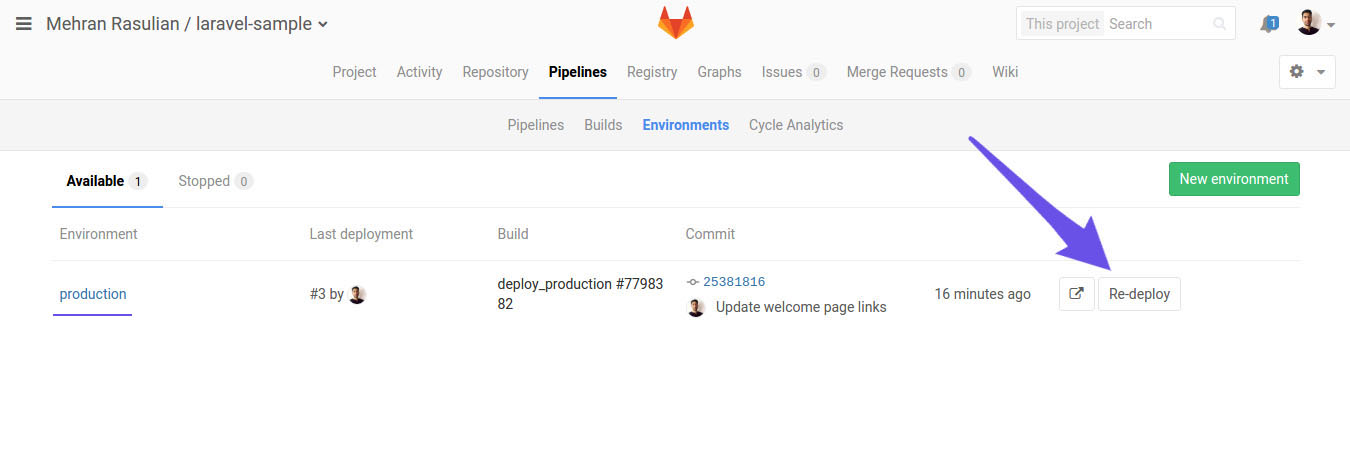1350x450 pixels.
Task: Select the Available environments tab
Action: (106, 181)
